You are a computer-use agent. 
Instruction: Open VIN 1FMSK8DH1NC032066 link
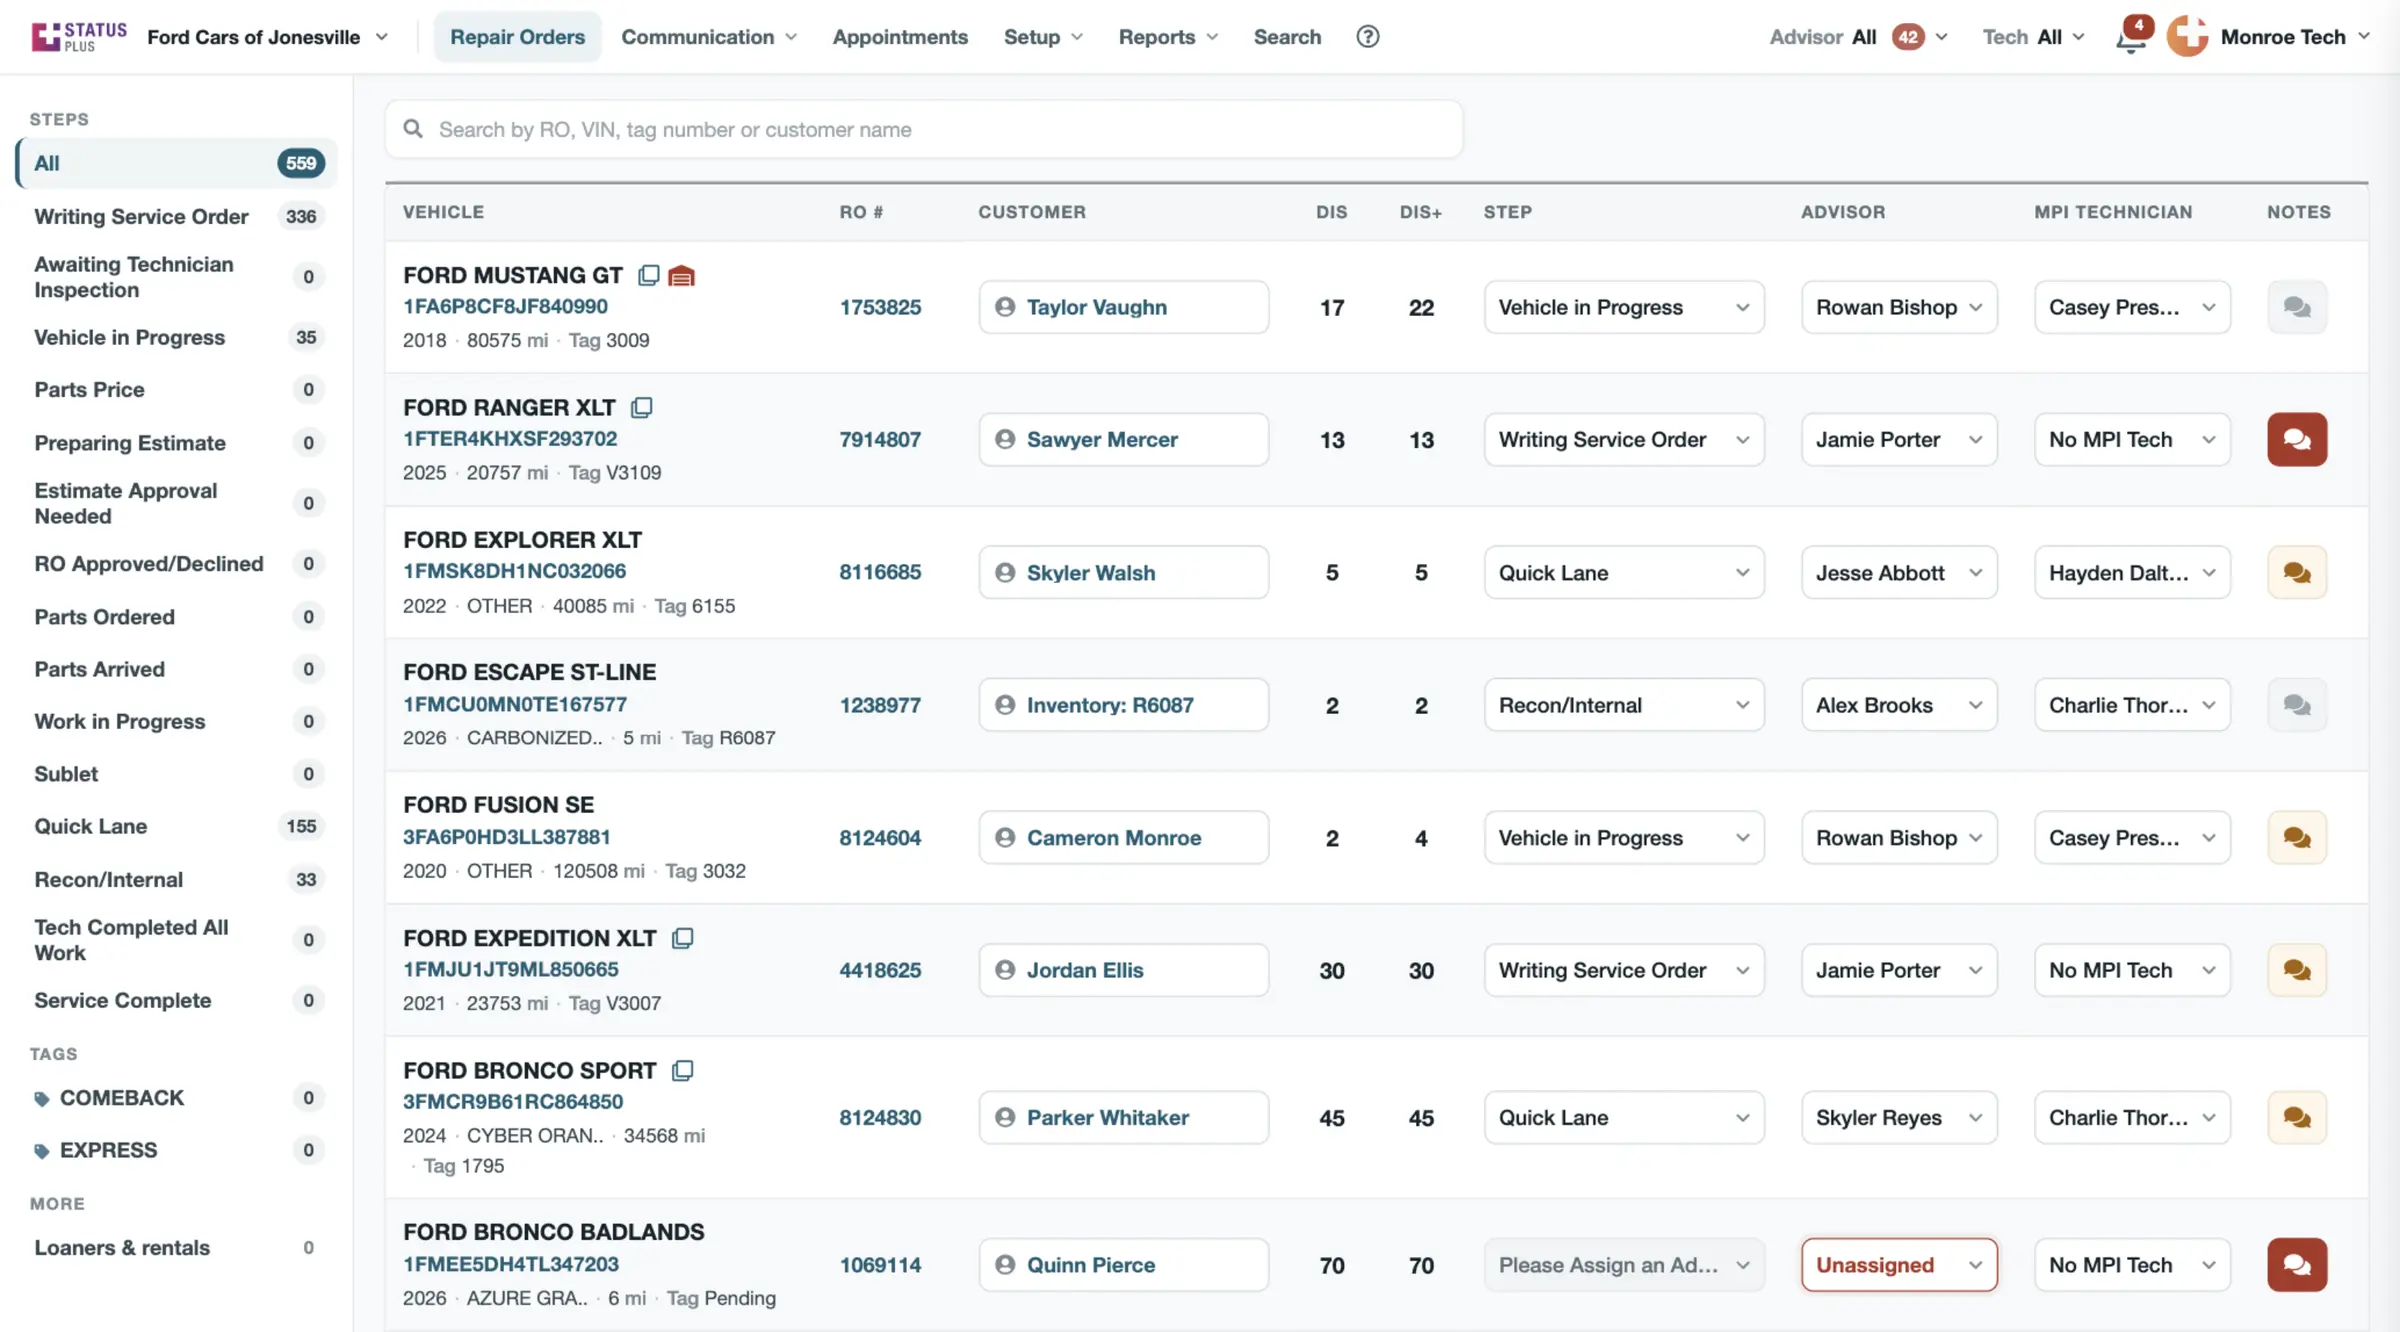(x=514, y=571)
